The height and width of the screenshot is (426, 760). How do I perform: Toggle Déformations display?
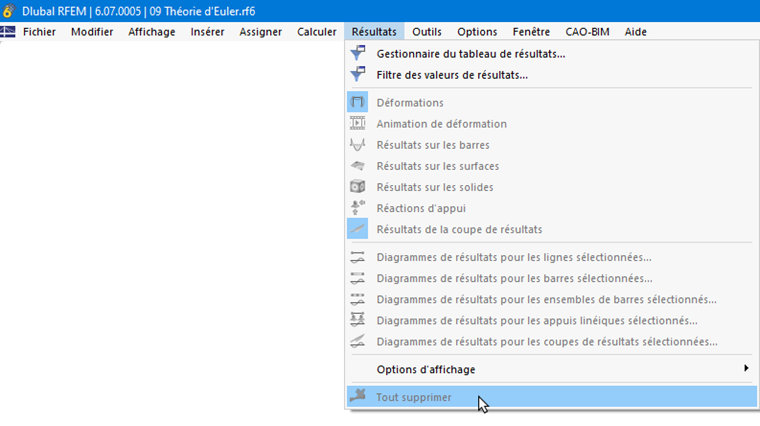pos(551,102)
